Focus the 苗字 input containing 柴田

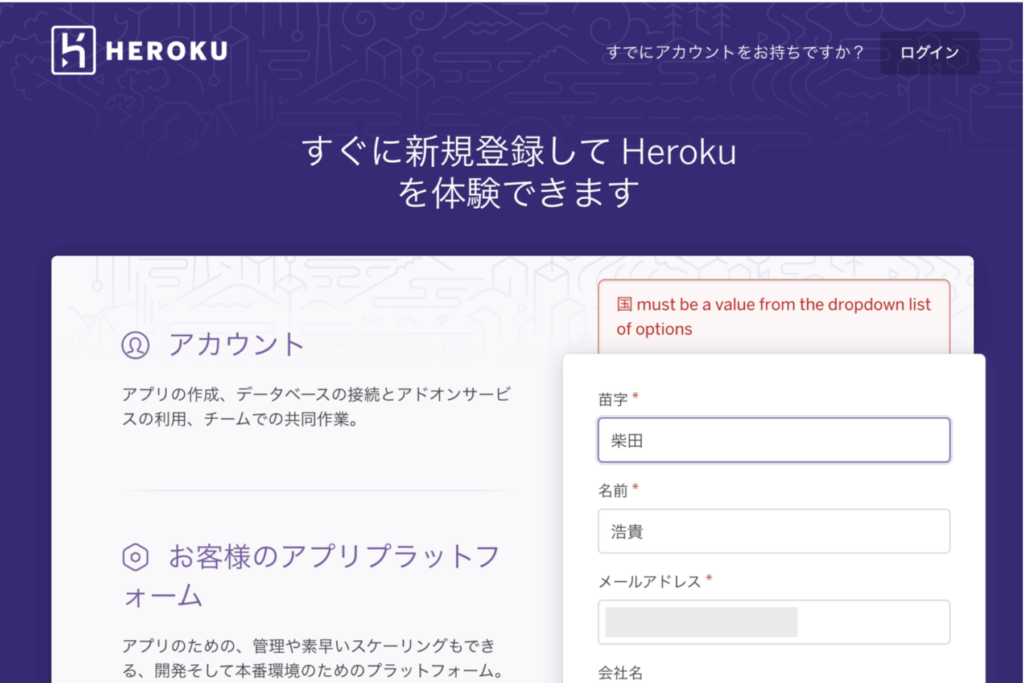[774, 440]
